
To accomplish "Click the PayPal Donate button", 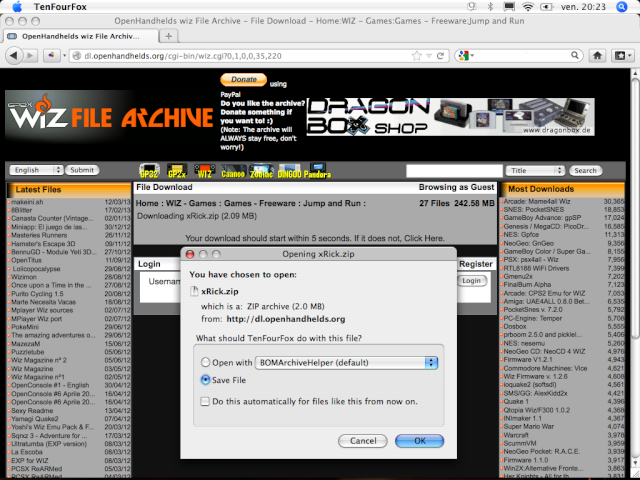I will tap(244, 79).
